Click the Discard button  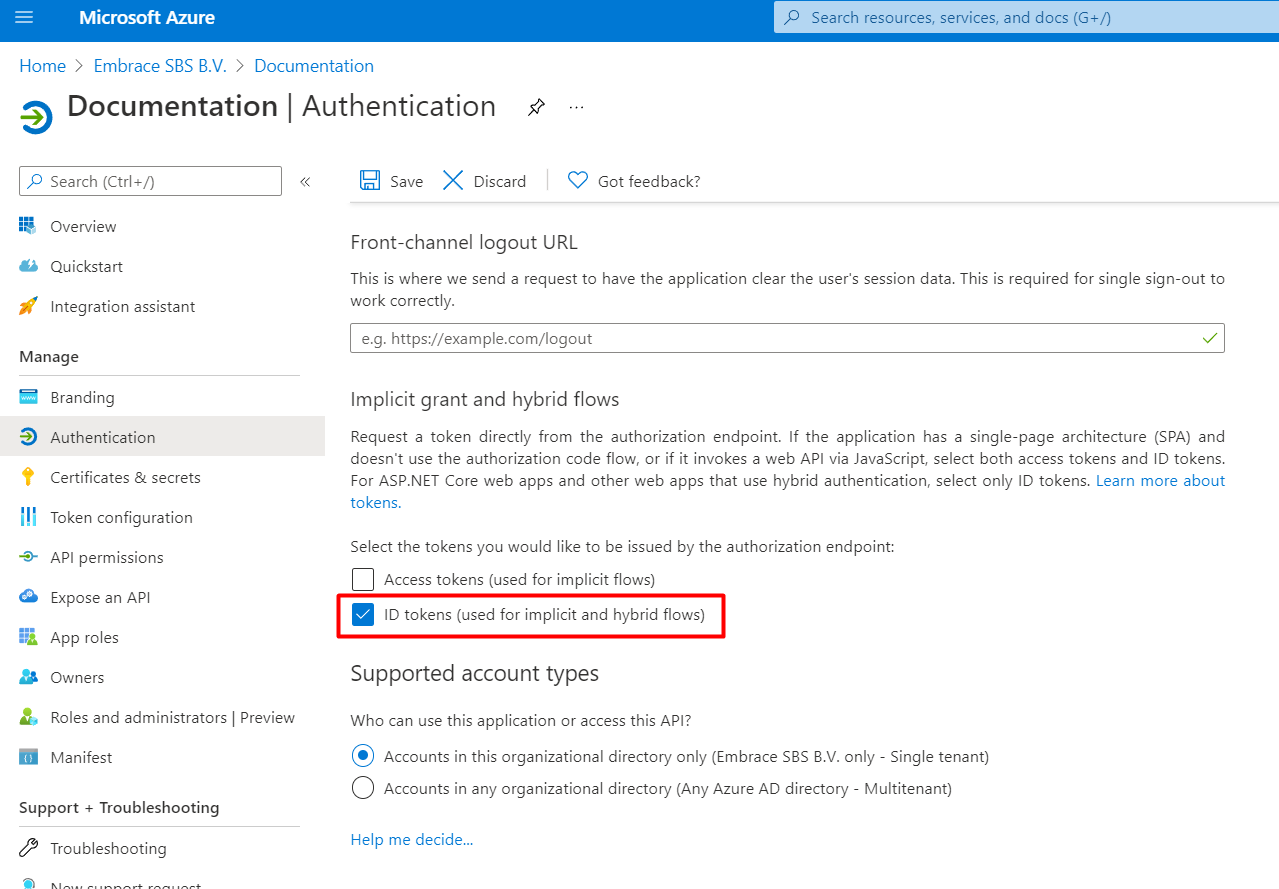484,181
